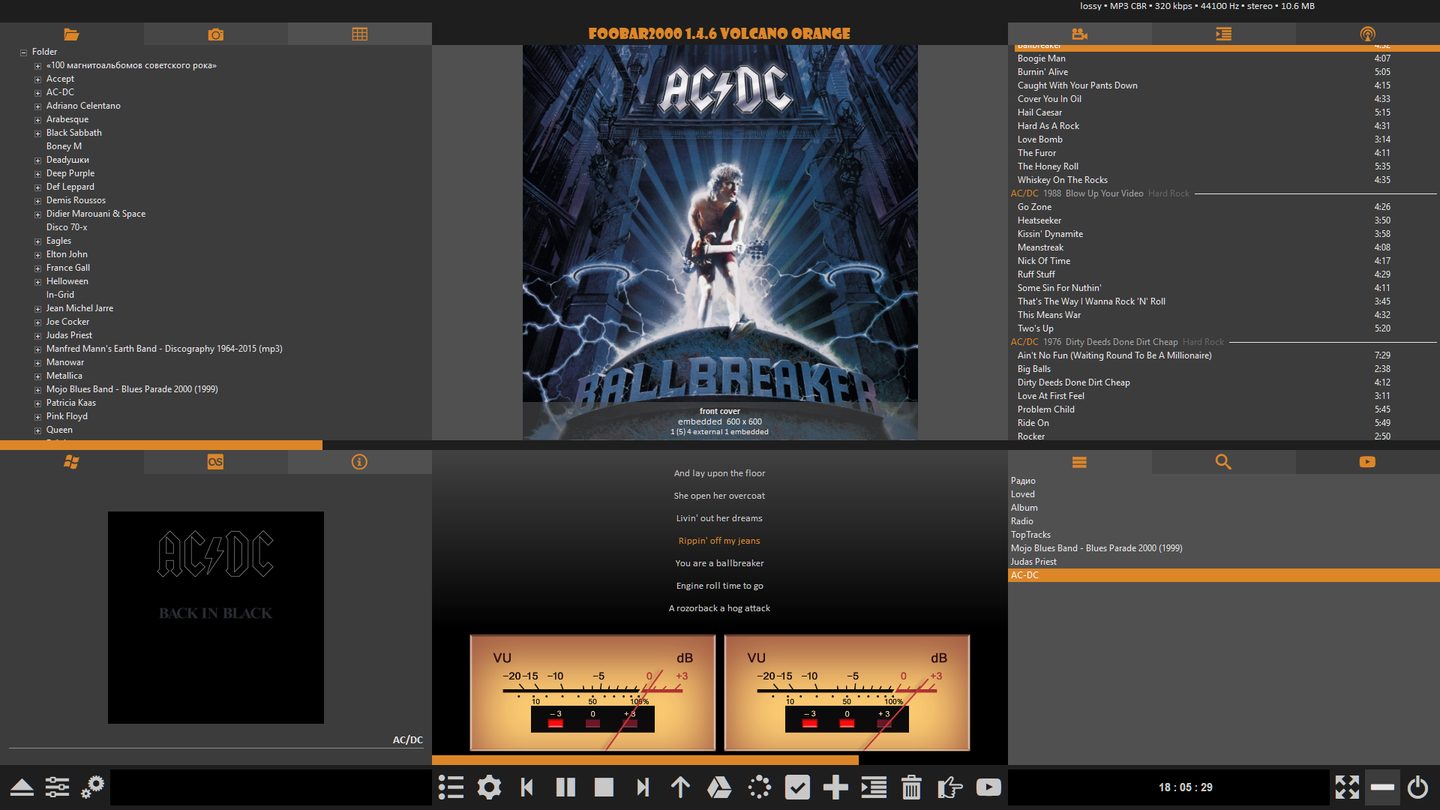Open the playlist queue tab icon
This screenshot has width=1440, height=810.
pos(1223,34)
